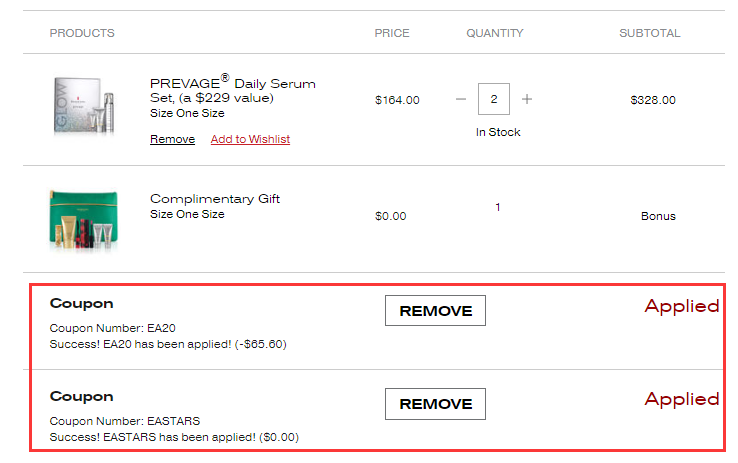Click the Bonus label for the gift
Image resolution: width=738 pixels, height=463 pixels.
pyautogui.click(x=658, y=216)
